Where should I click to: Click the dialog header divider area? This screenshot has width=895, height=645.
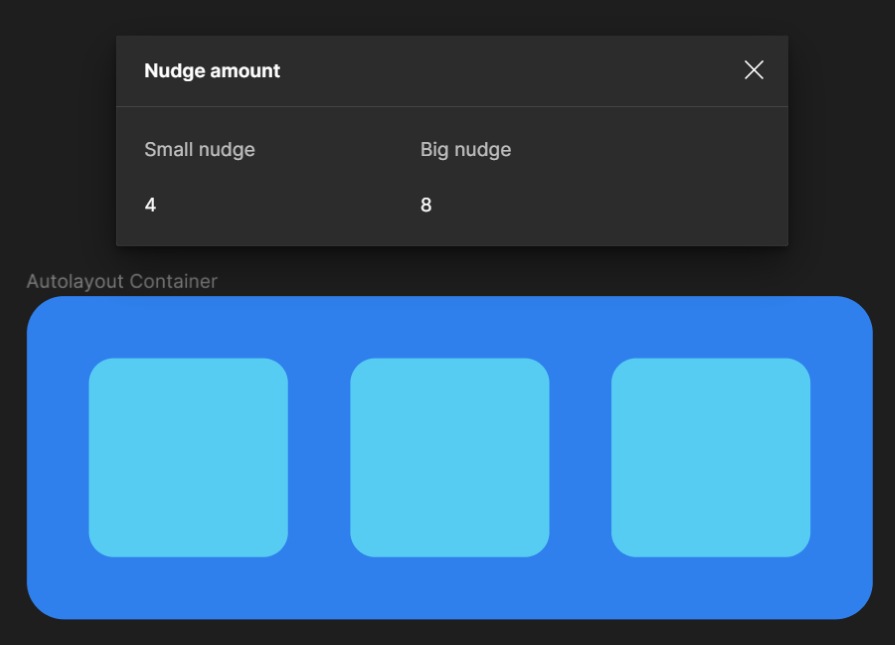click(x=450, y=105)
